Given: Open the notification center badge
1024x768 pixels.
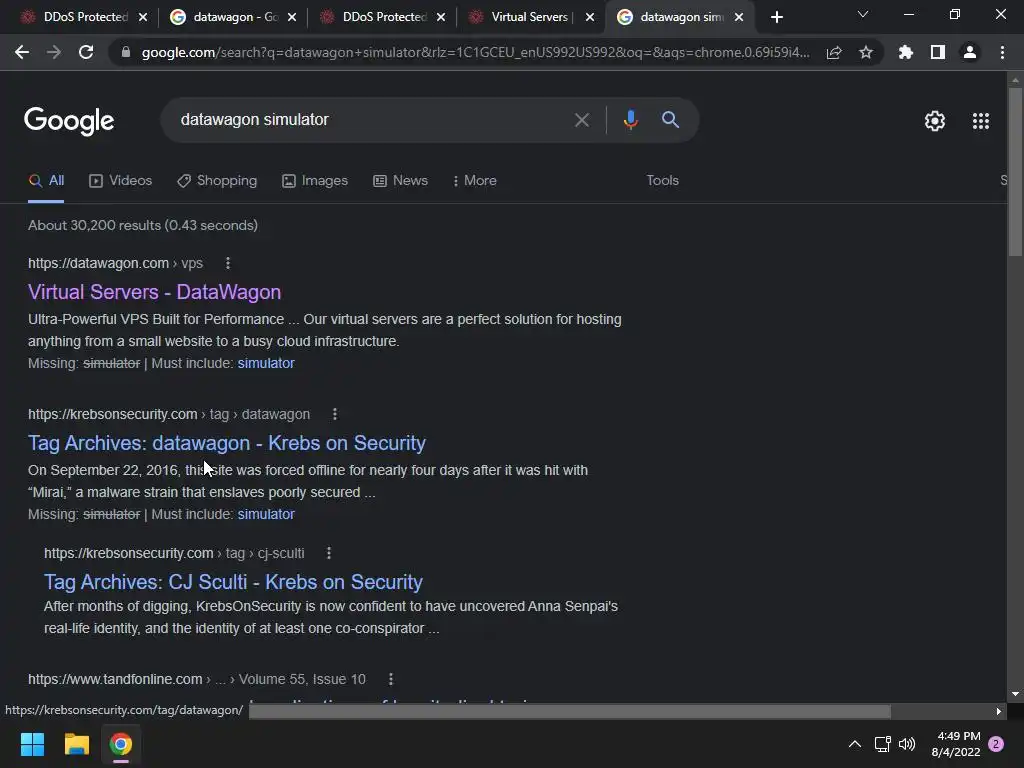Looking at the screenshot, I should click(x=996, y=744).
